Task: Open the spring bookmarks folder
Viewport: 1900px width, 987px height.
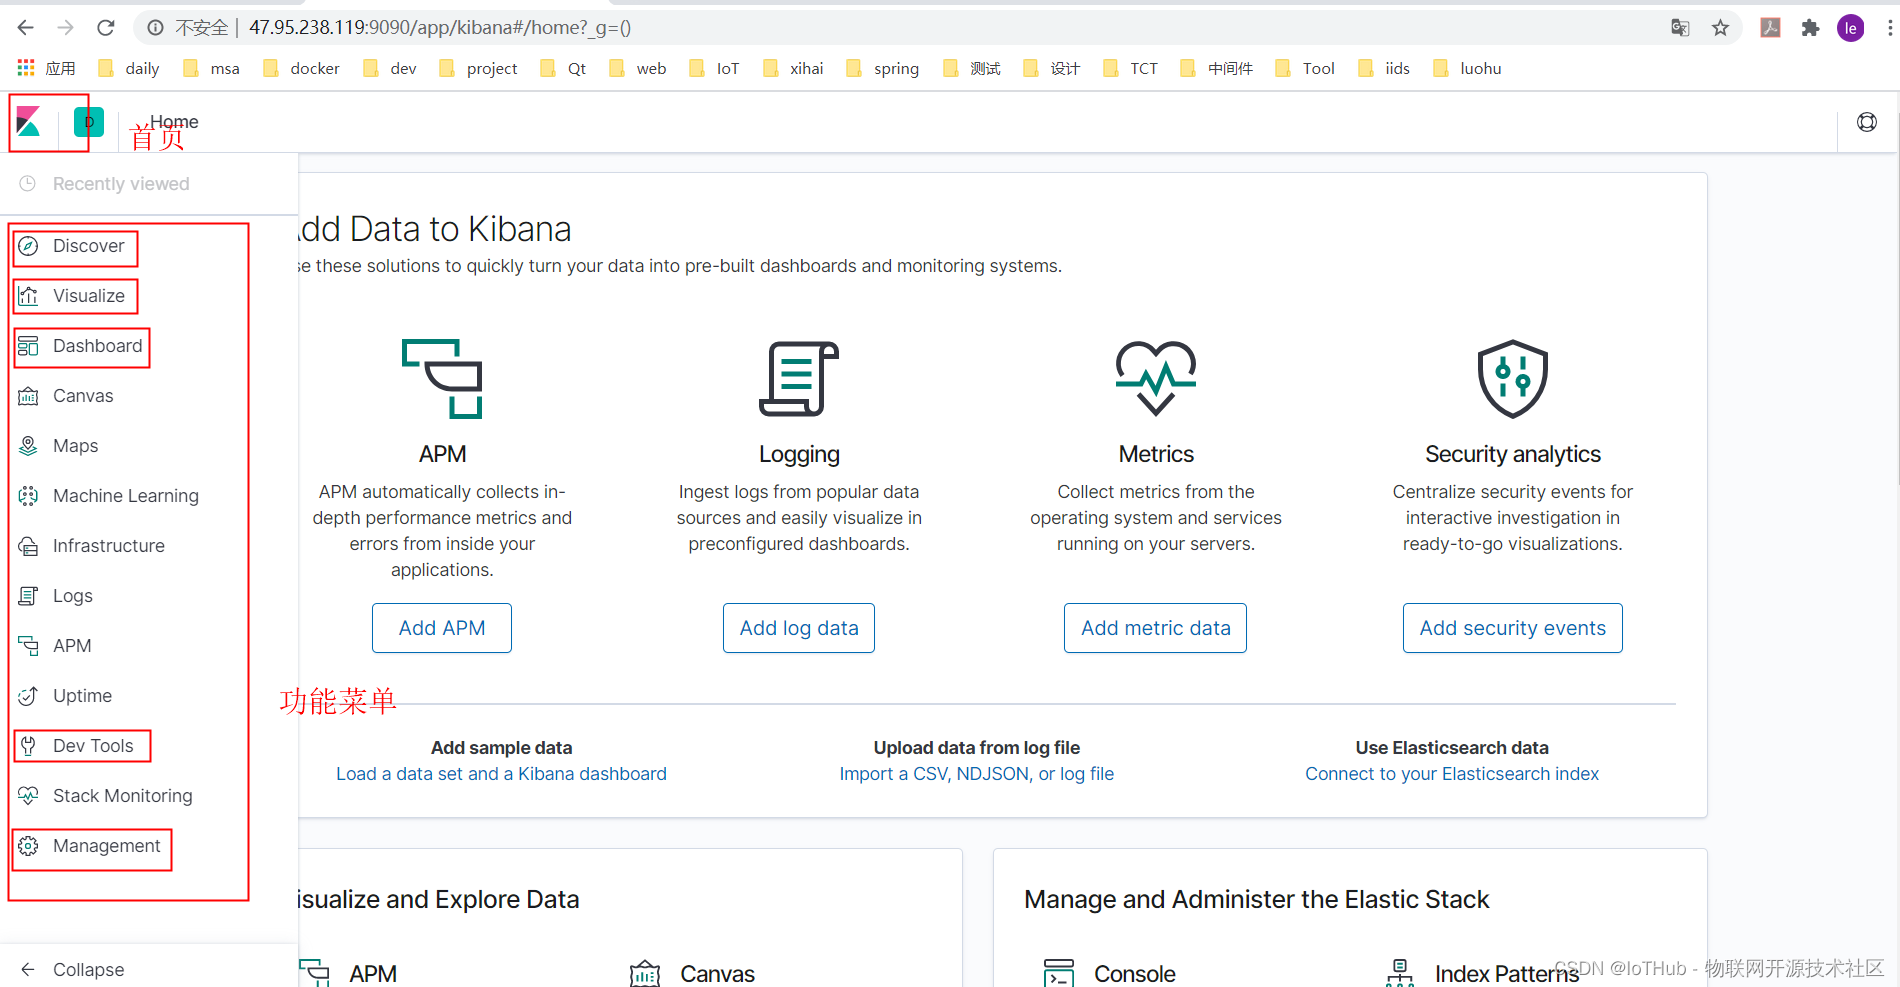Action: click(x=883, y=68)
